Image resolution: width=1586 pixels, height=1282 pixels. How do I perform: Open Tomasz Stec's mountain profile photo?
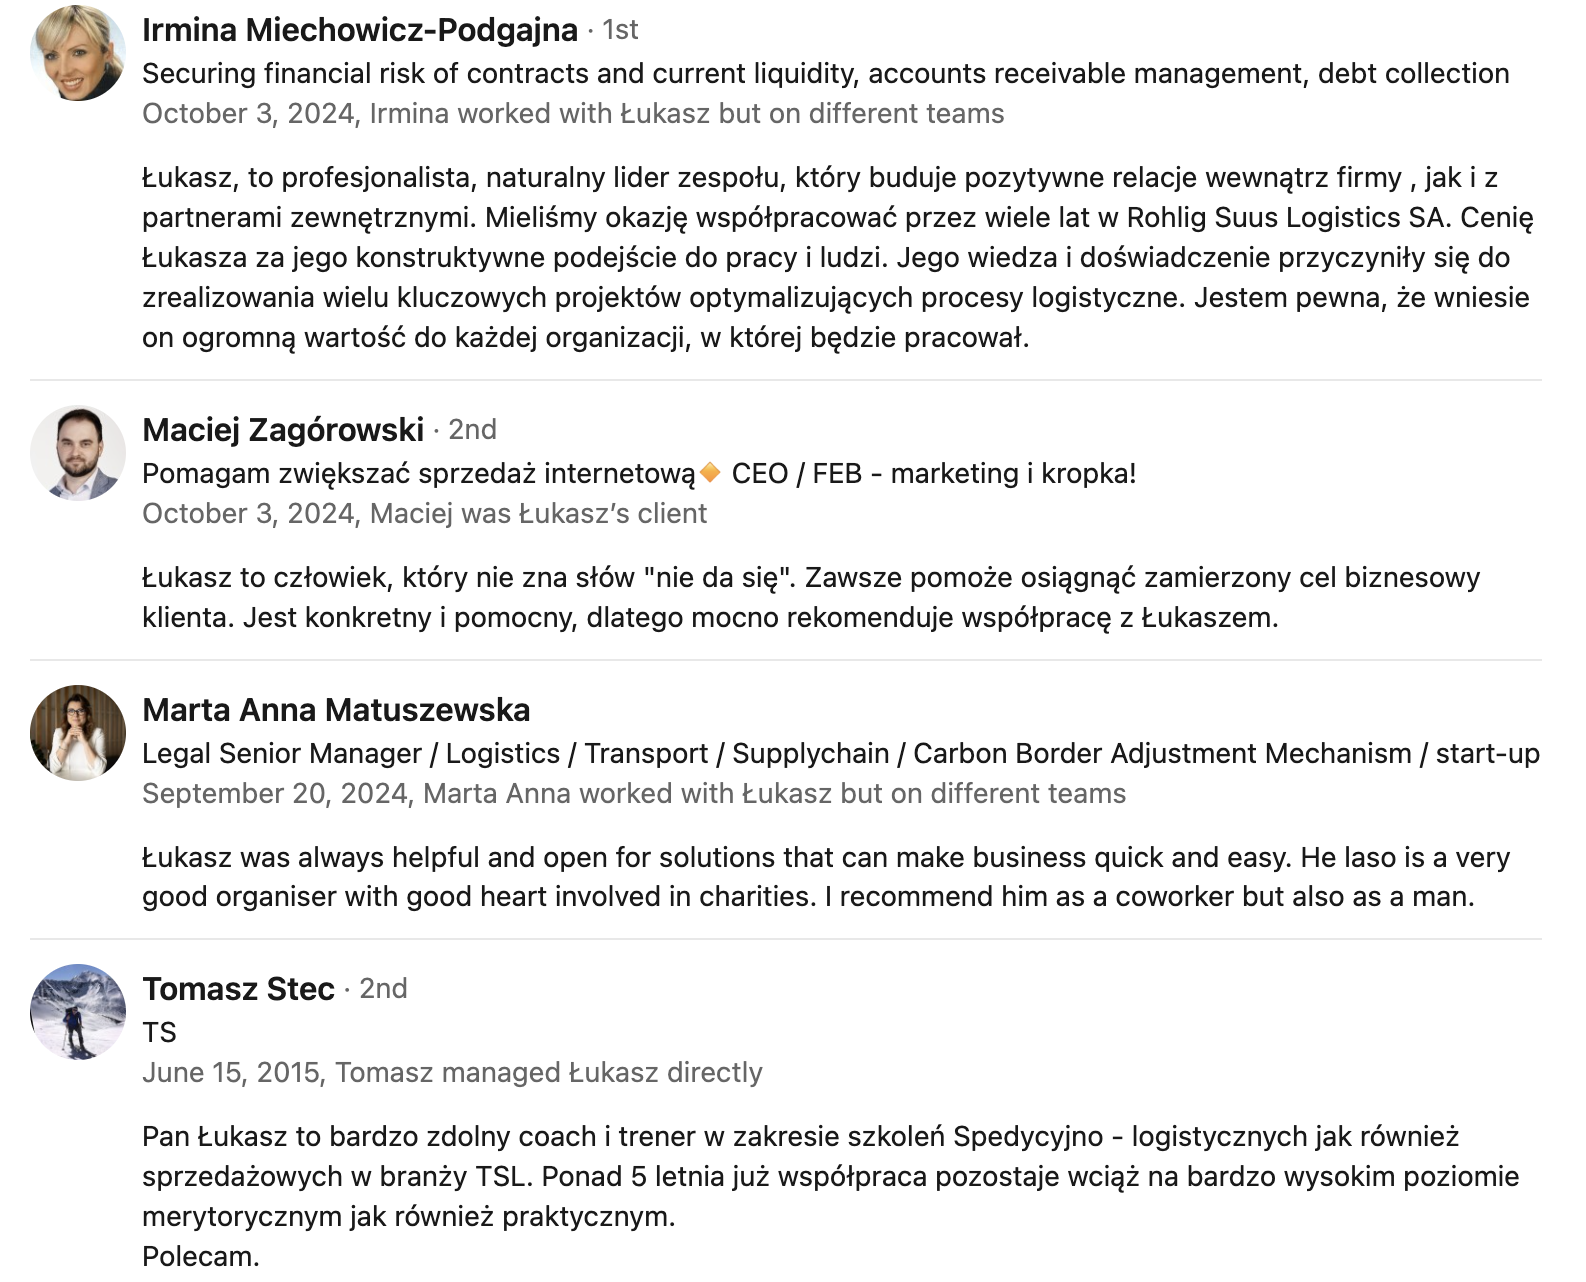click(78, 1012)
